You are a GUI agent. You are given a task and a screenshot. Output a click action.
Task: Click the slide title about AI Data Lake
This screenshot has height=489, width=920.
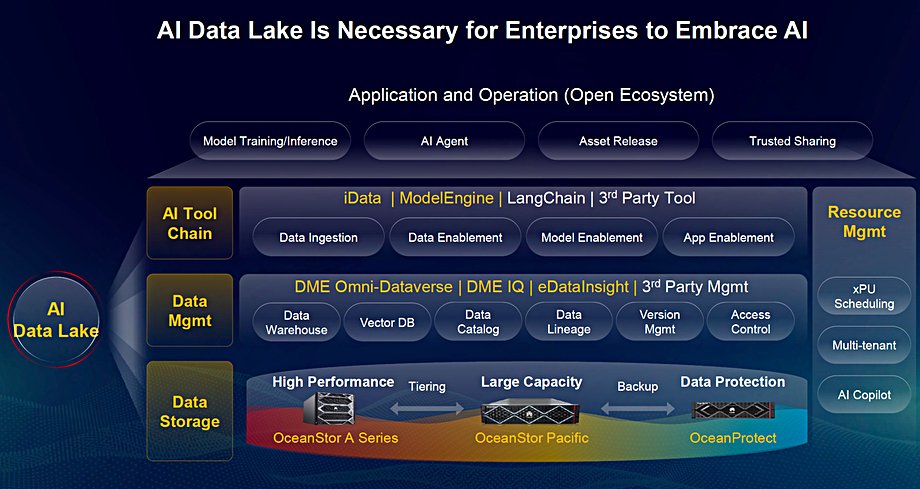coord(482,31)
